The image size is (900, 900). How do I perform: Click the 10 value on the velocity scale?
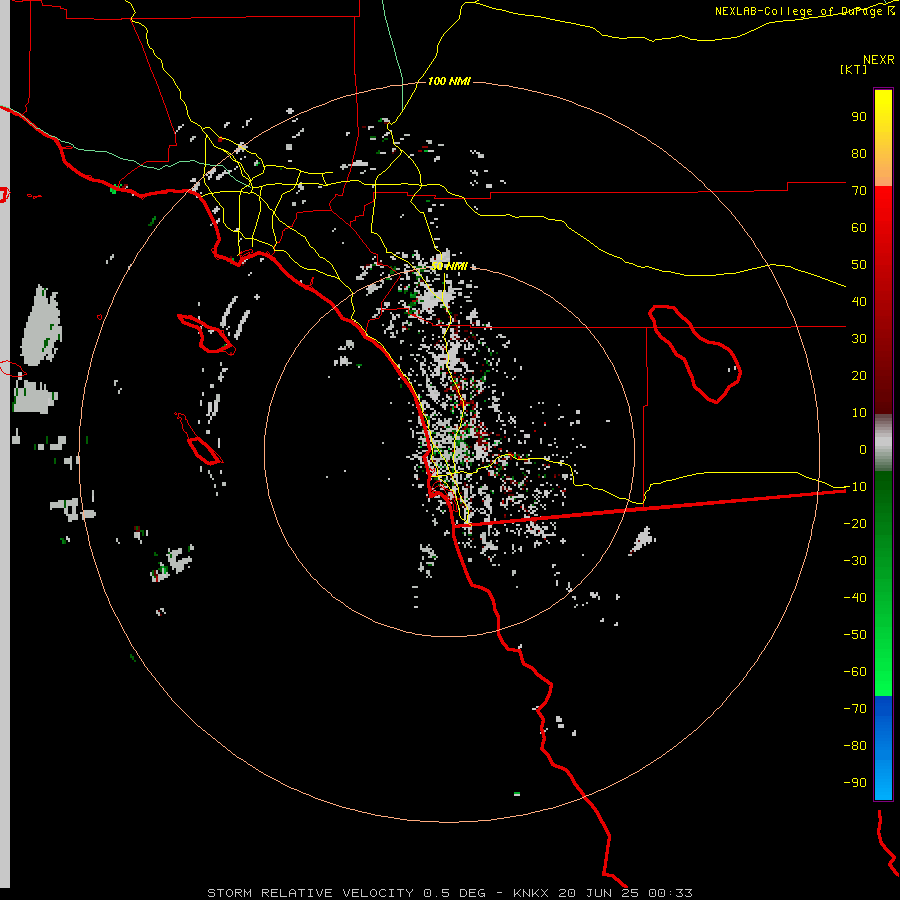pos(859,413)
